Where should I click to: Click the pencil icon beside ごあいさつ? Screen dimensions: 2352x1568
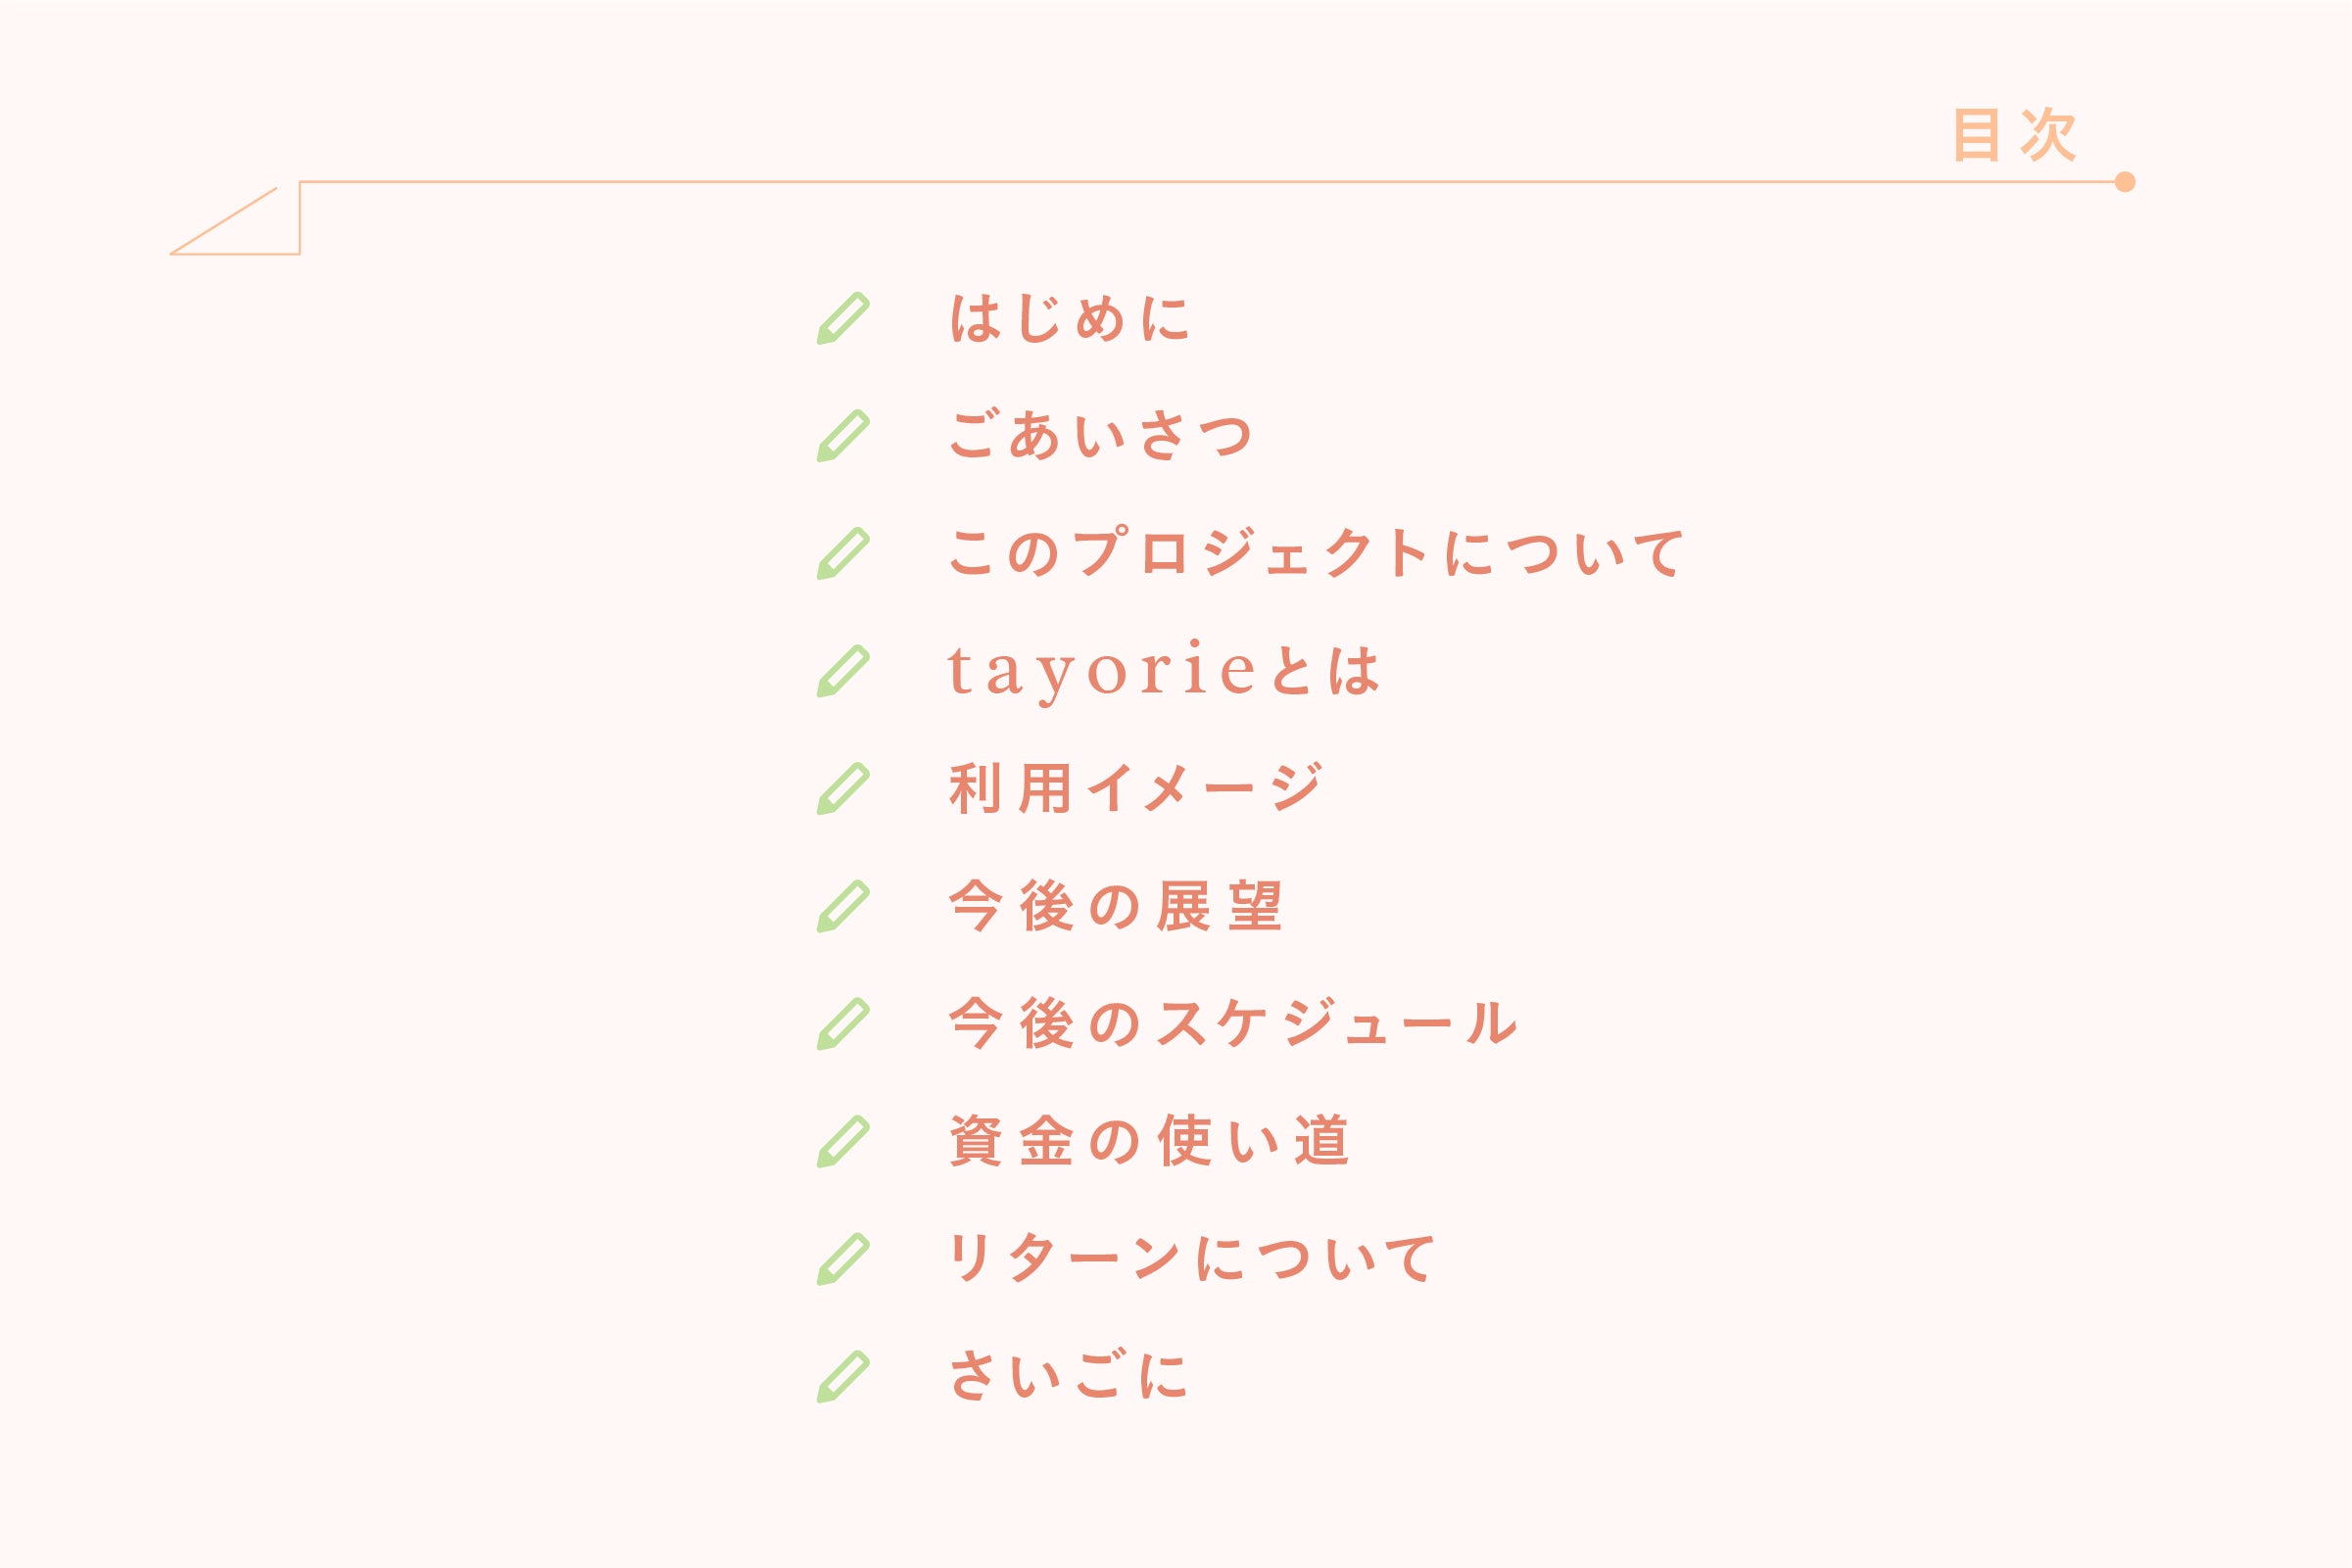[x=843, y=436]
